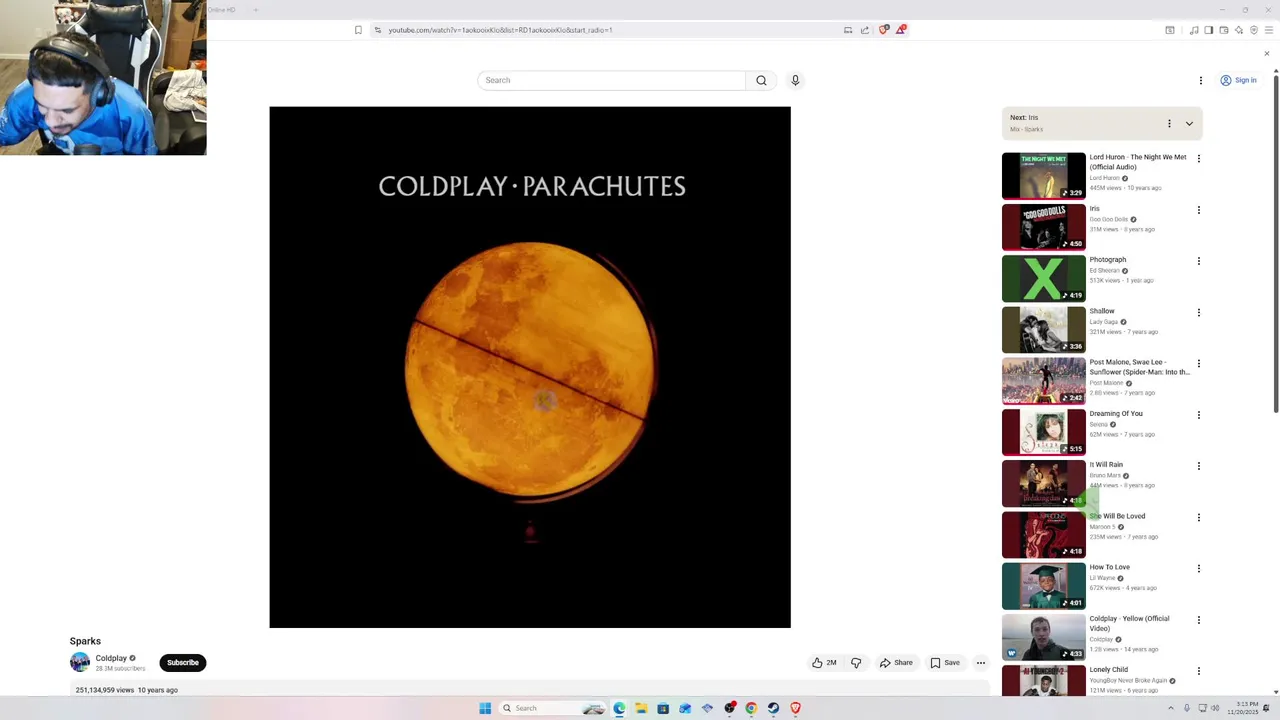Image resolution: width=1280 pixels, height=720 pixels.
Task: Show hidden system tray icons chevron
Action: point(1171,708)
